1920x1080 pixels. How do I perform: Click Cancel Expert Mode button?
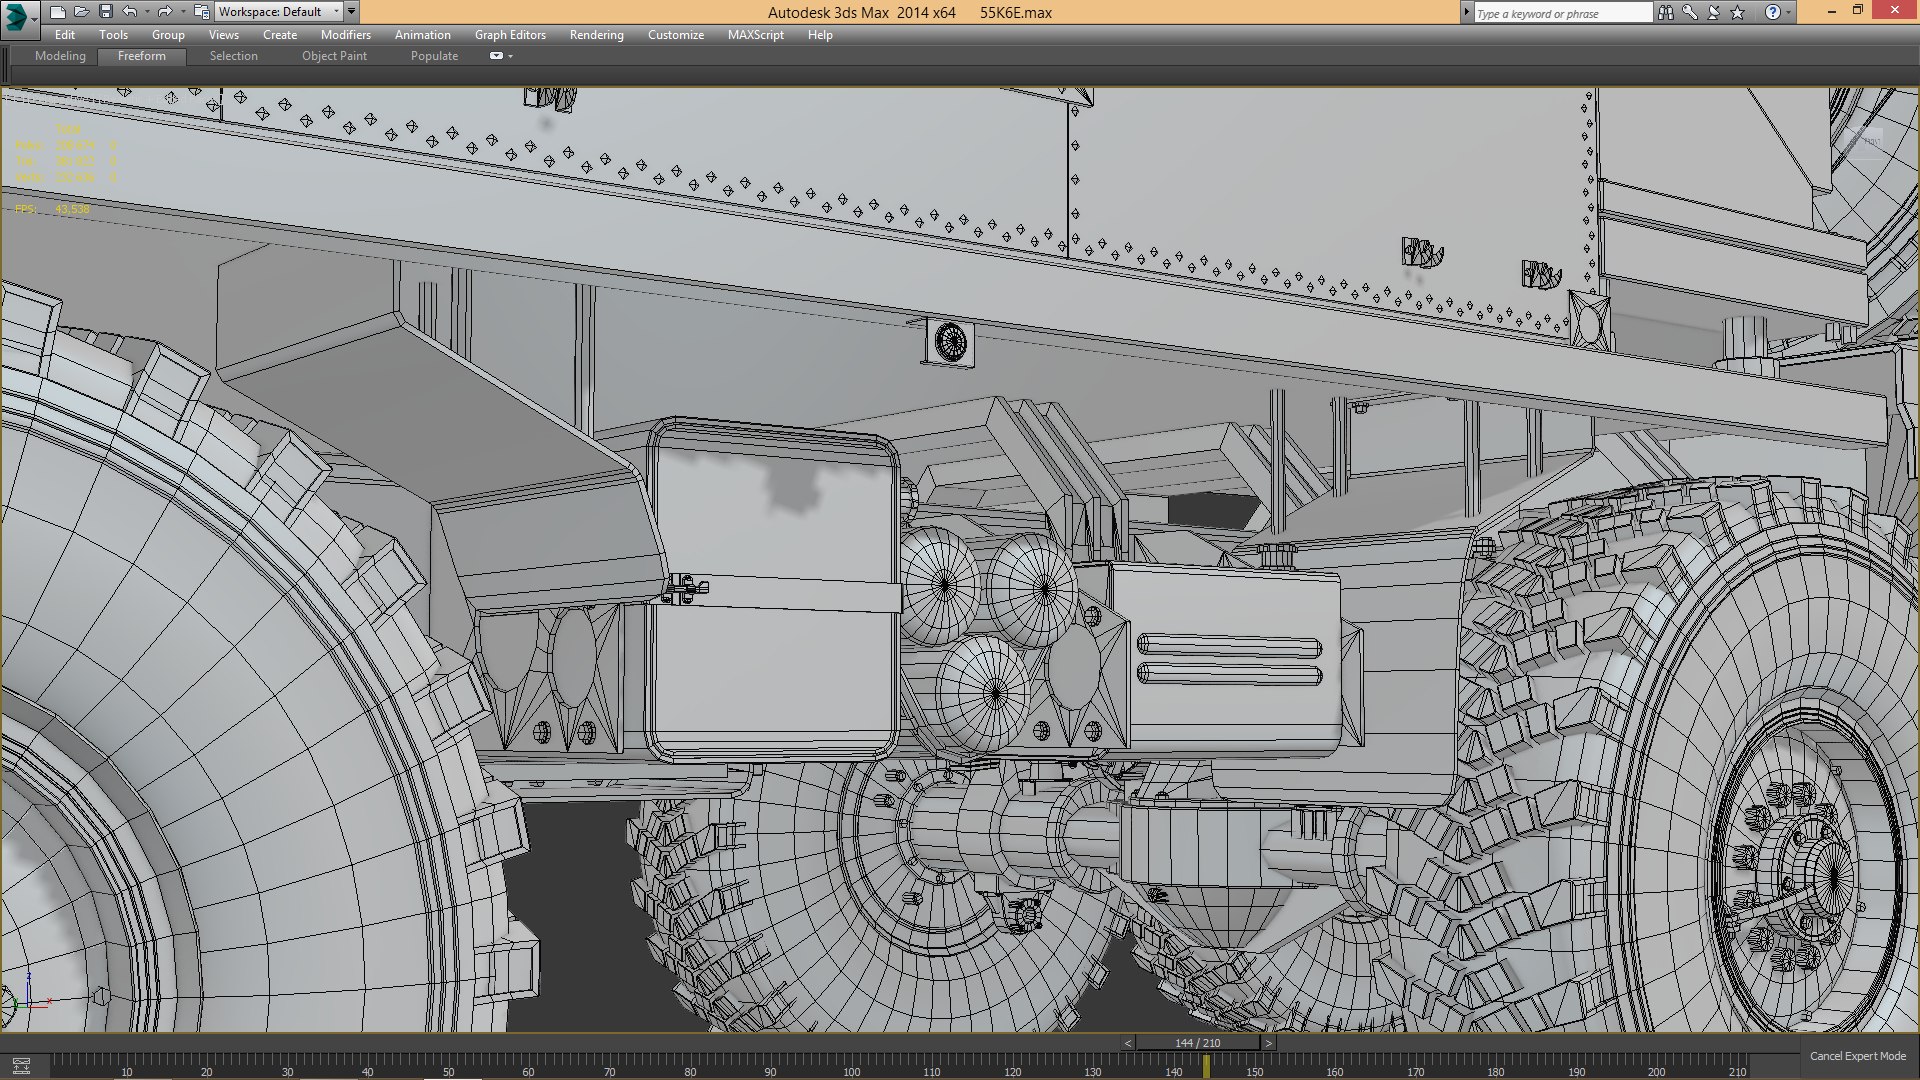(1857, 1056)
